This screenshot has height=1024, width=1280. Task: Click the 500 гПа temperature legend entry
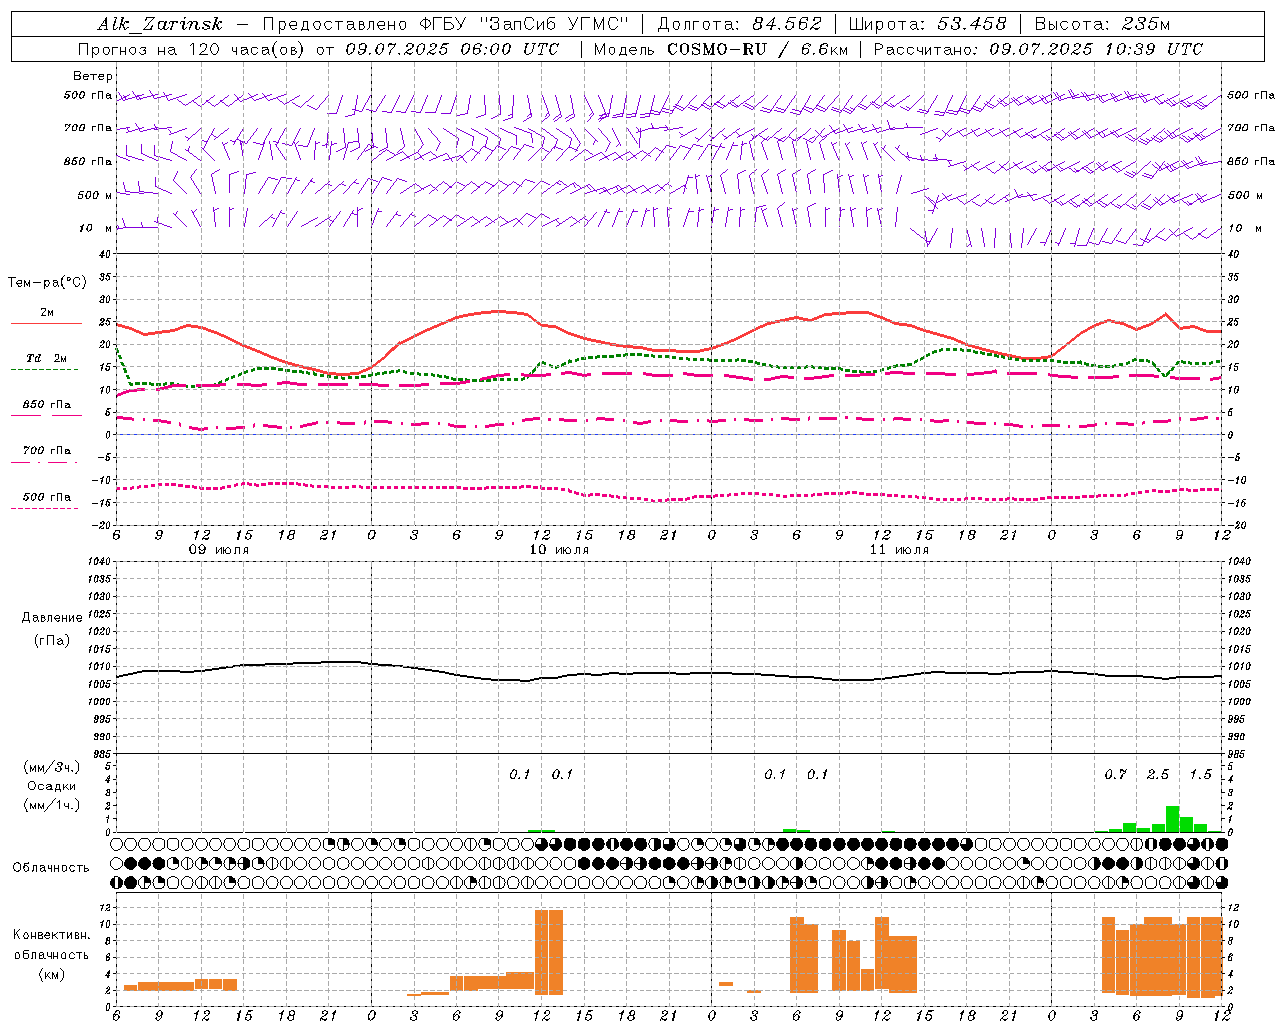(x=47, y=497)
